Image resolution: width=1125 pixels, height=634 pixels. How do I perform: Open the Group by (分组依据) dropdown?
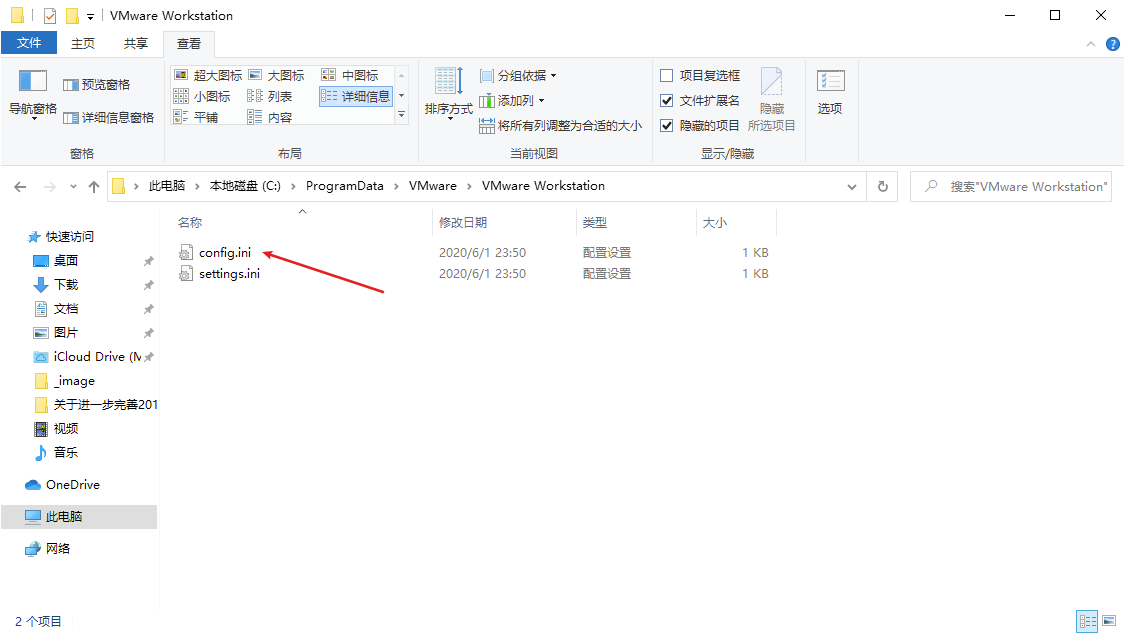coord(518,75)
